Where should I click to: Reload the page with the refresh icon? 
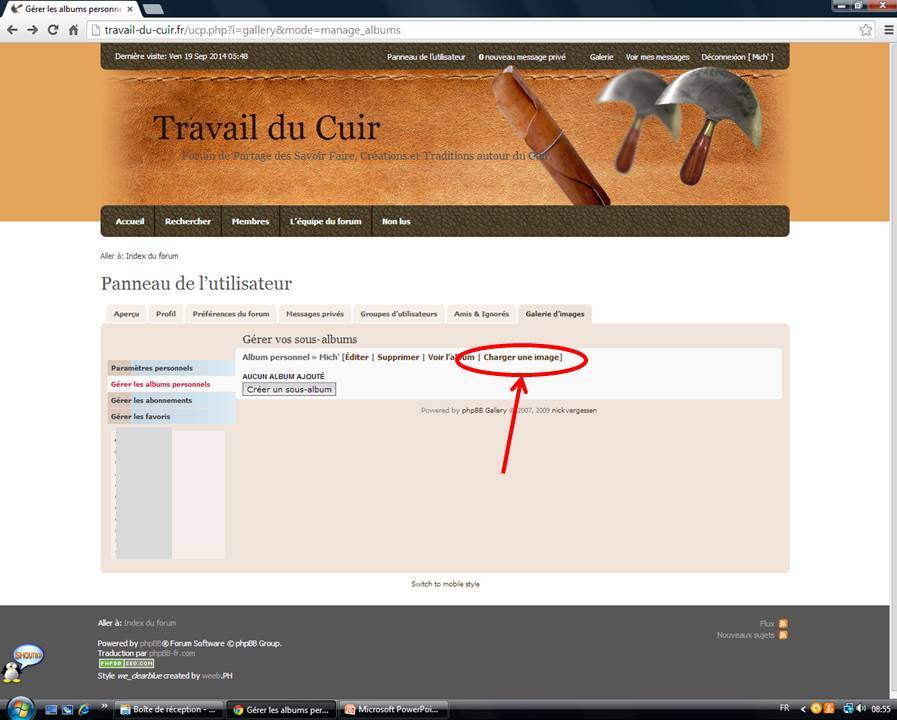click(x=53, y=30)
